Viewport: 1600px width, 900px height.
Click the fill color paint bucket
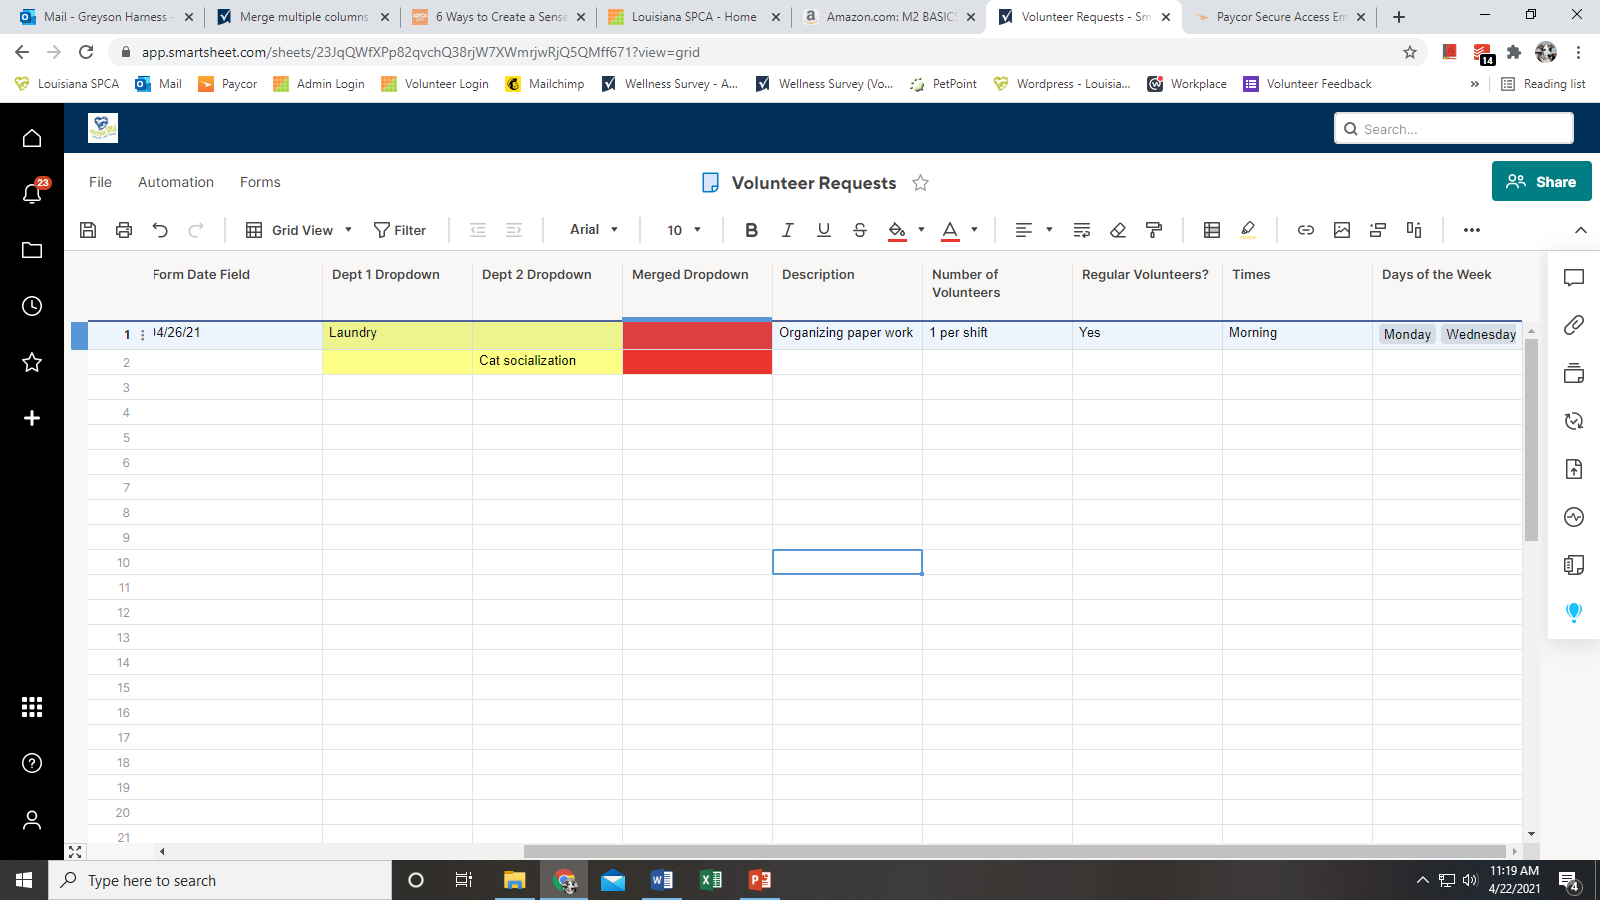[897, 230]
